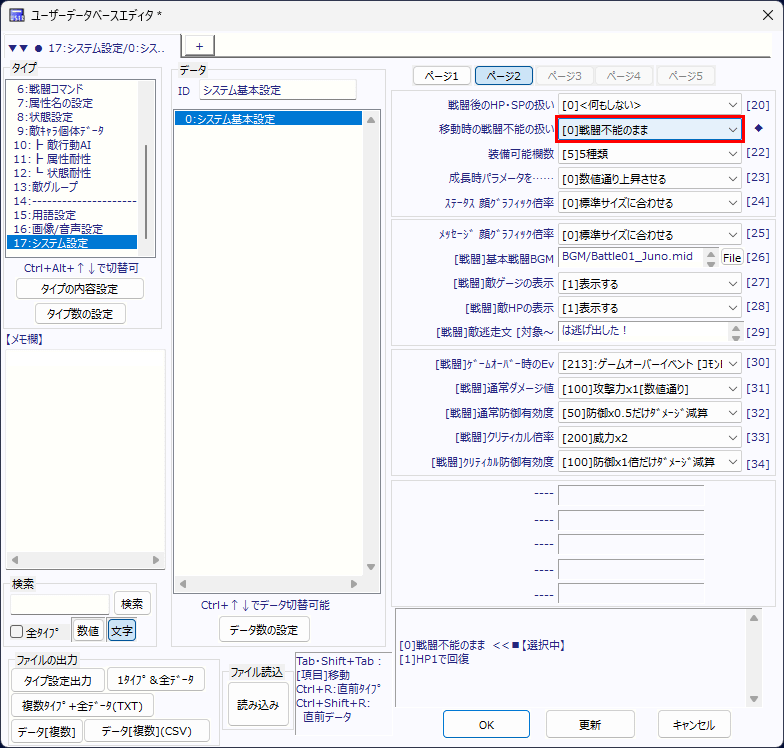Toggle the 数値 search mode button

point(88,630)
